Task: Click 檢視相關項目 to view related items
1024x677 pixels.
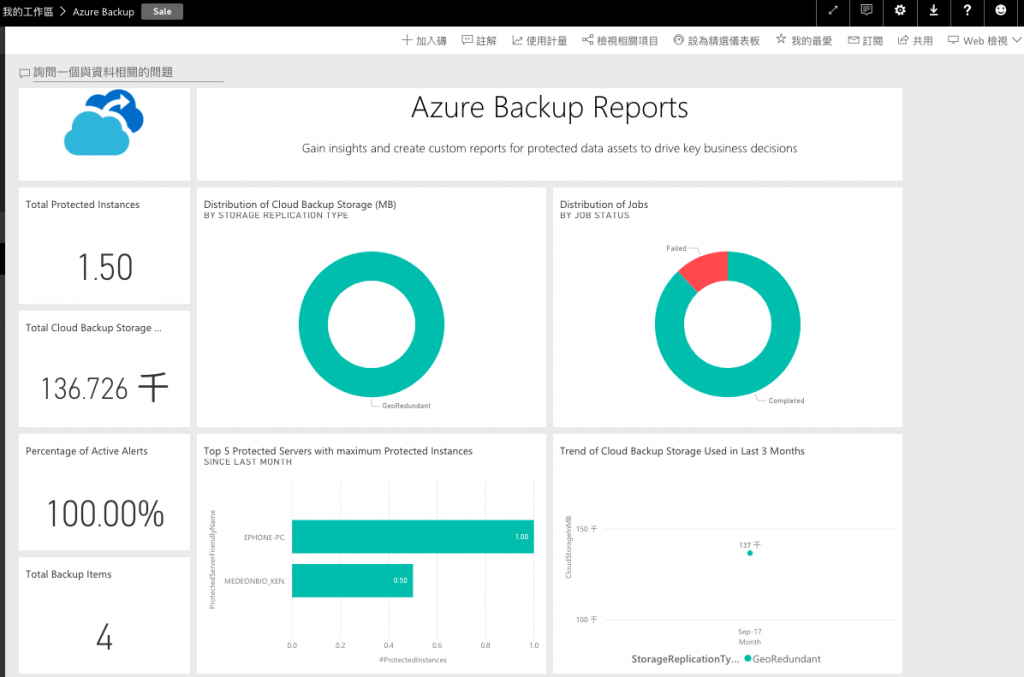Action: [x=619, y=41]
